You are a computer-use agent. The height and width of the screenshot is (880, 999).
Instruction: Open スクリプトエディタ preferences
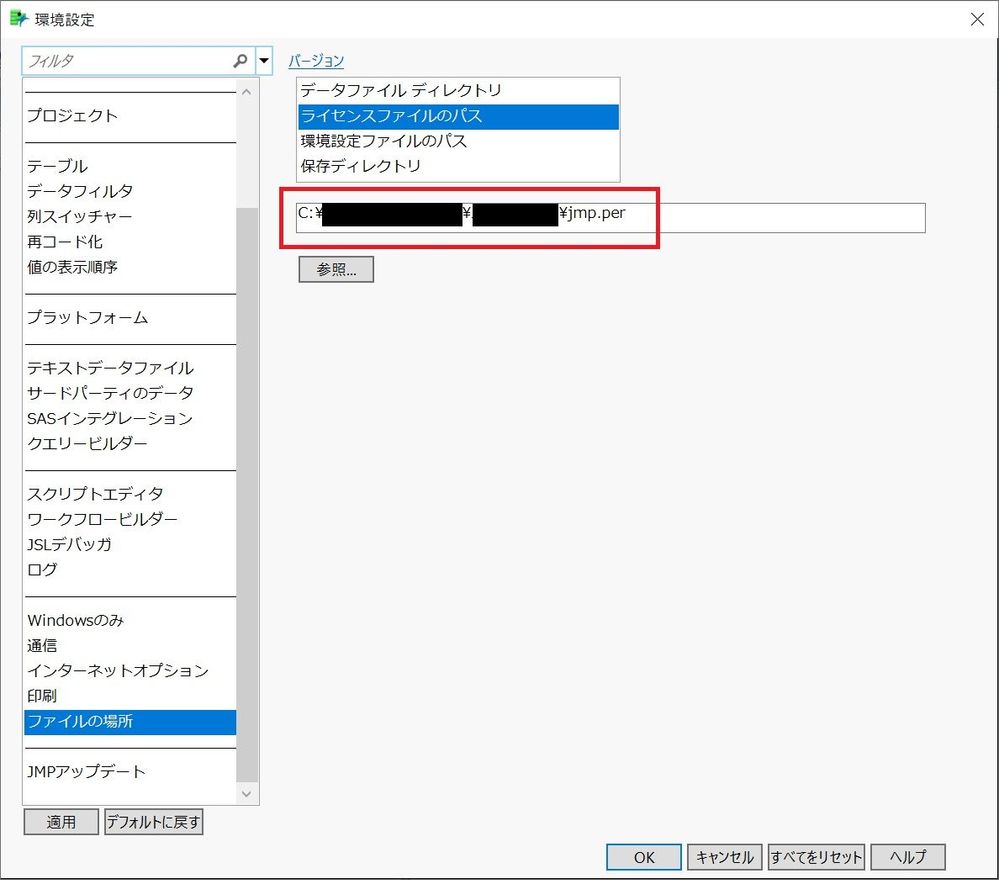[x=130, y=494]
